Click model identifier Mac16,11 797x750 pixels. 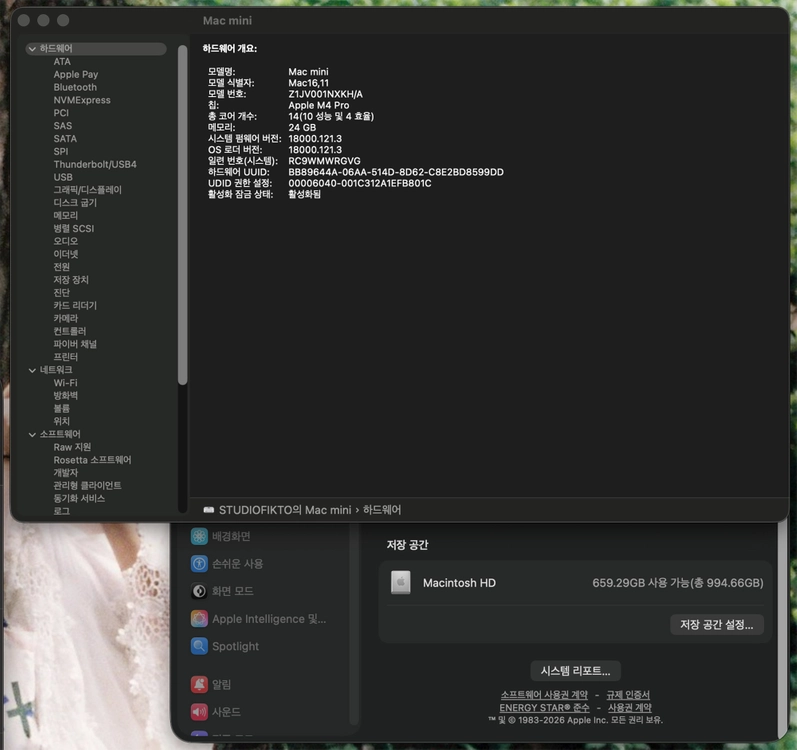pos(309,83)
